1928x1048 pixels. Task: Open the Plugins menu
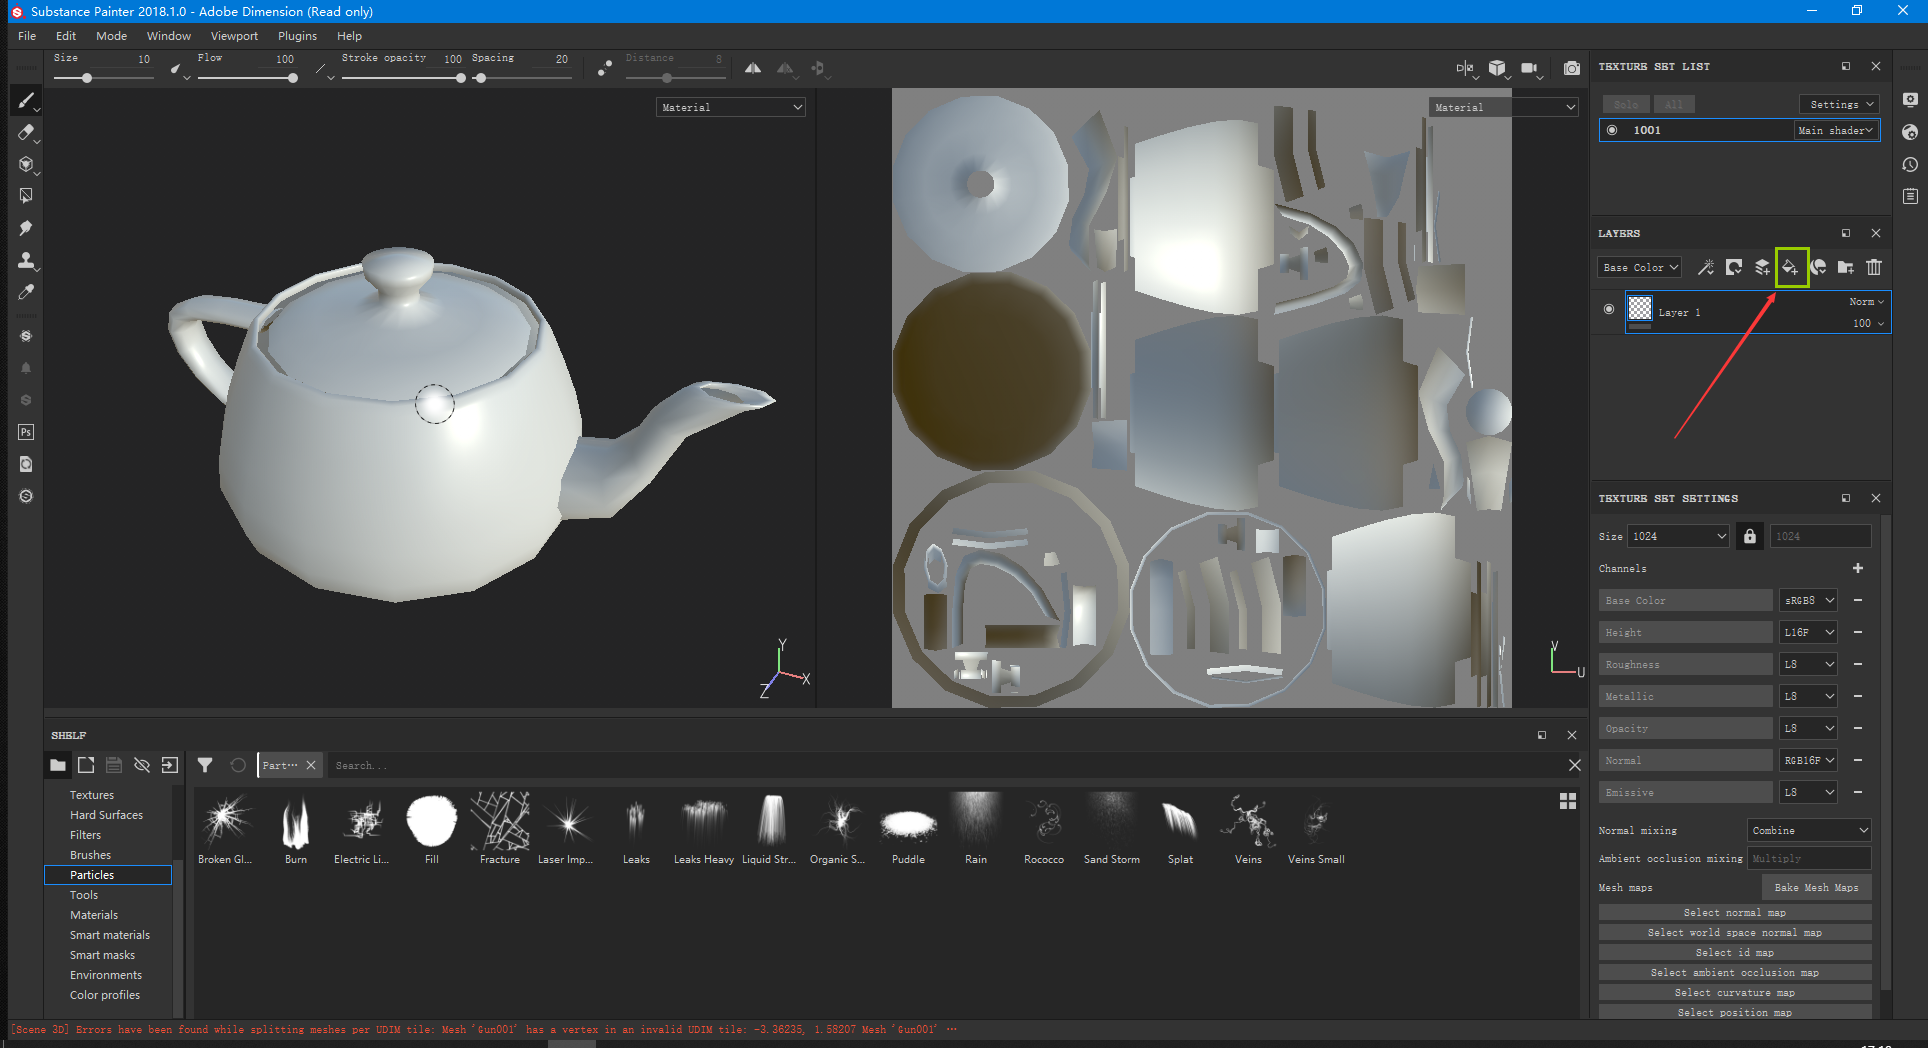pyautogui.click(x=297, y=36)
